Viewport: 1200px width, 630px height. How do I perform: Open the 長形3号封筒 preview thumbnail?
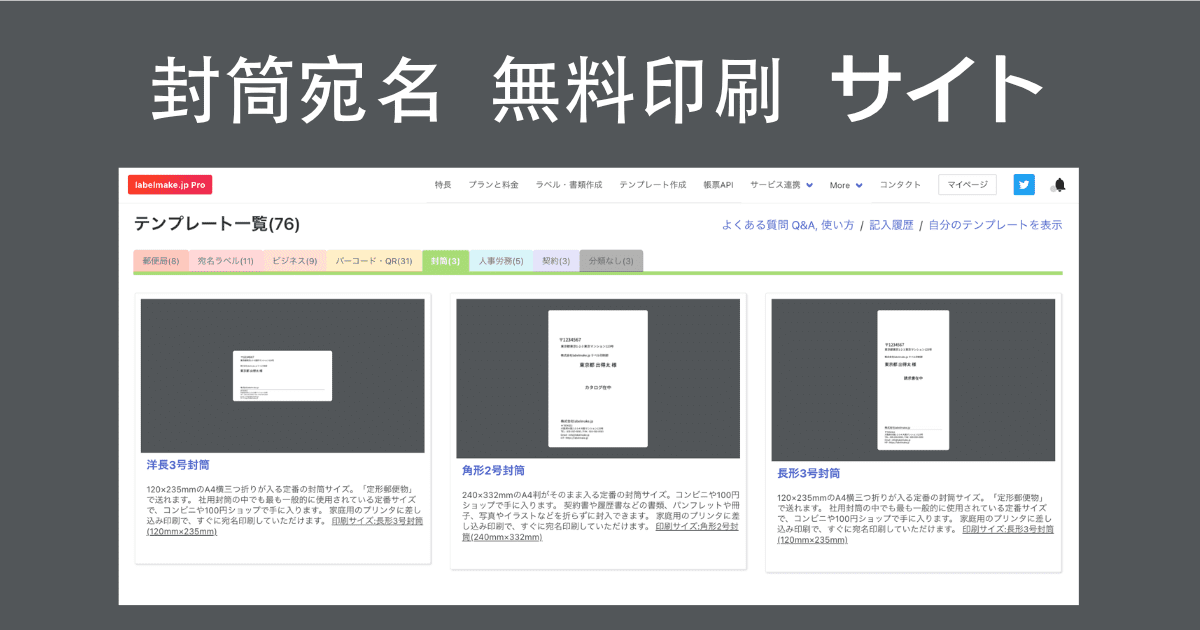click(x=913, y=380)
